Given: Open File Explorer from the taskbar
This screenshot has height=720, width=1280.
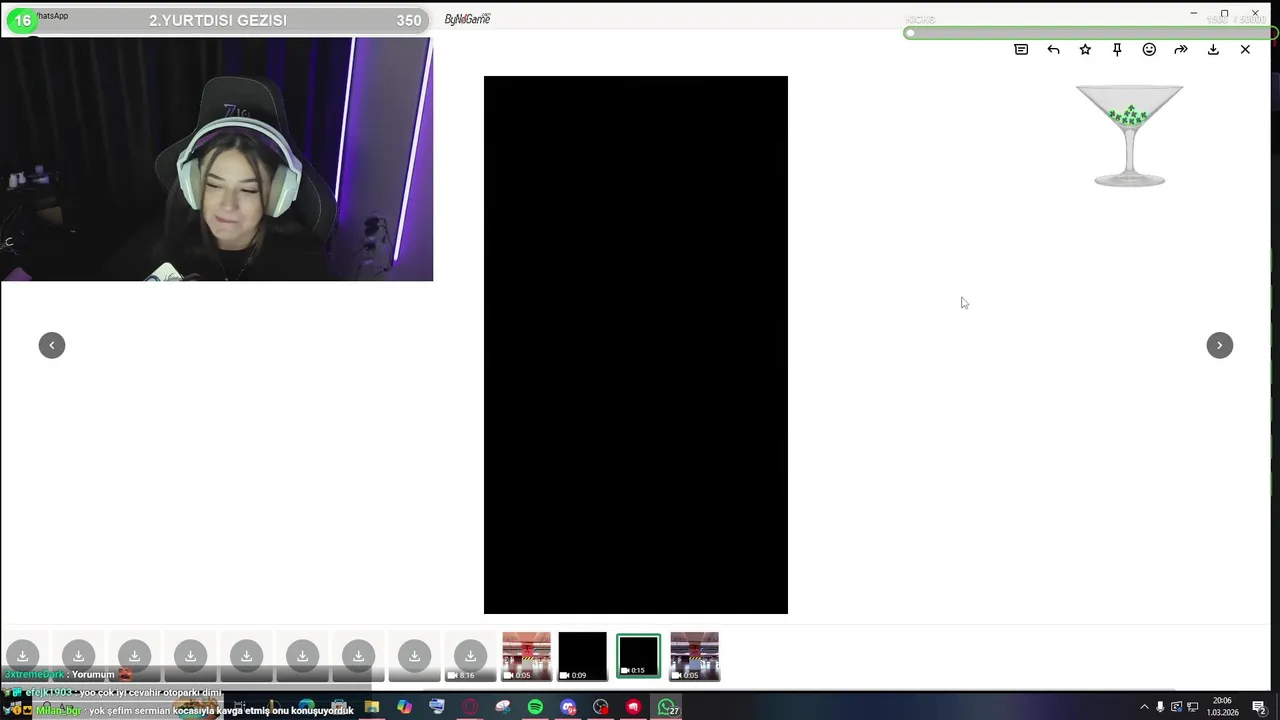Looking at the screenshot, I should click(372, 707).
